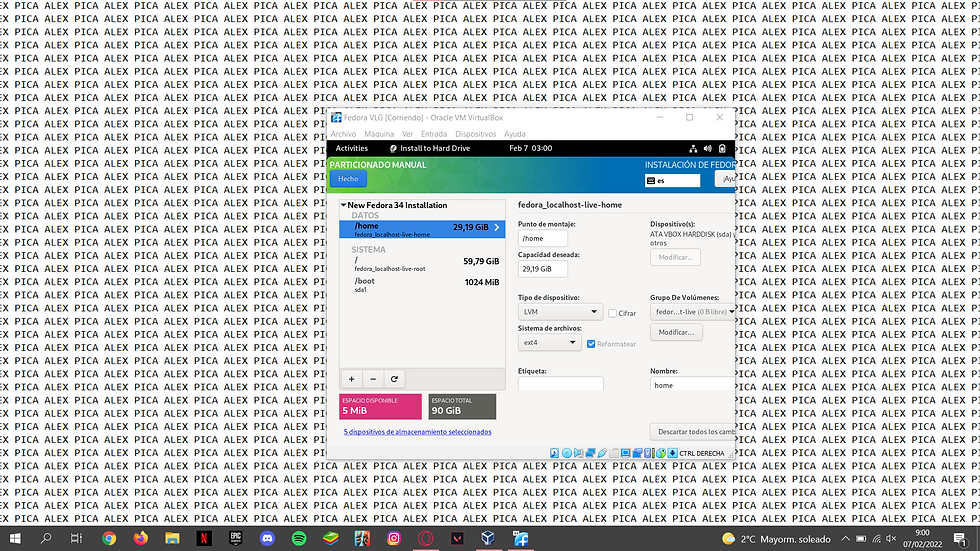
Task: Click VirtualBox recording status icon
Action: click(x=637, y=453)
